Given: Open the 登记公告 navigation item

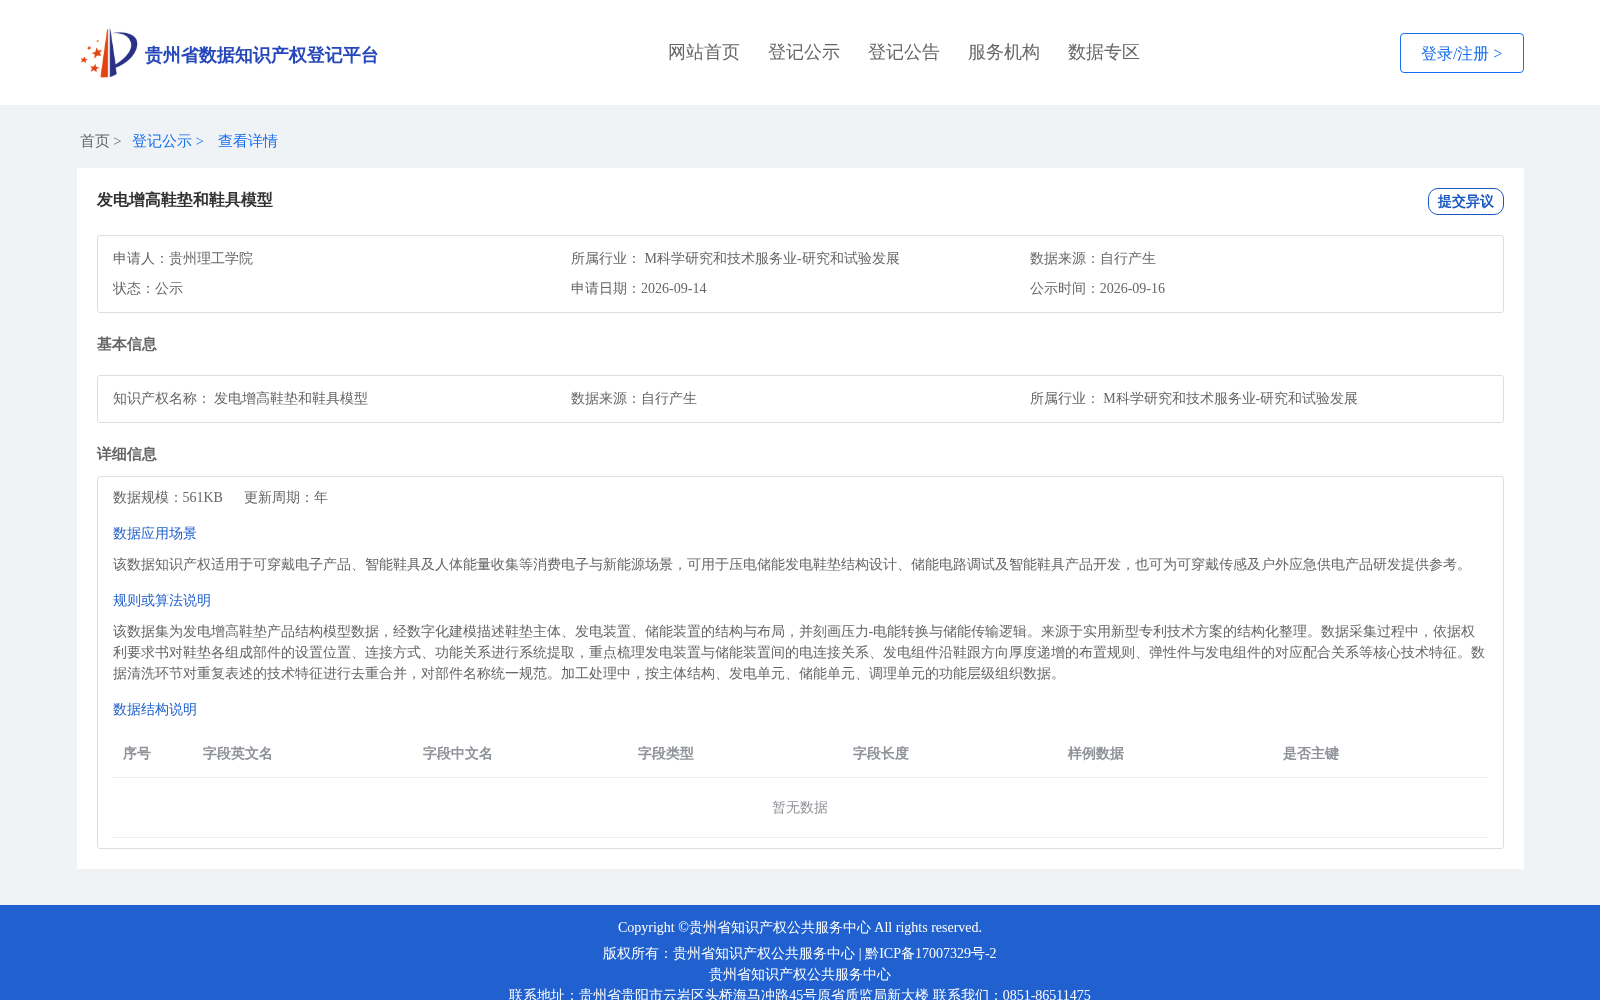Looking at the screenshot, I should [x=904, y=52].
